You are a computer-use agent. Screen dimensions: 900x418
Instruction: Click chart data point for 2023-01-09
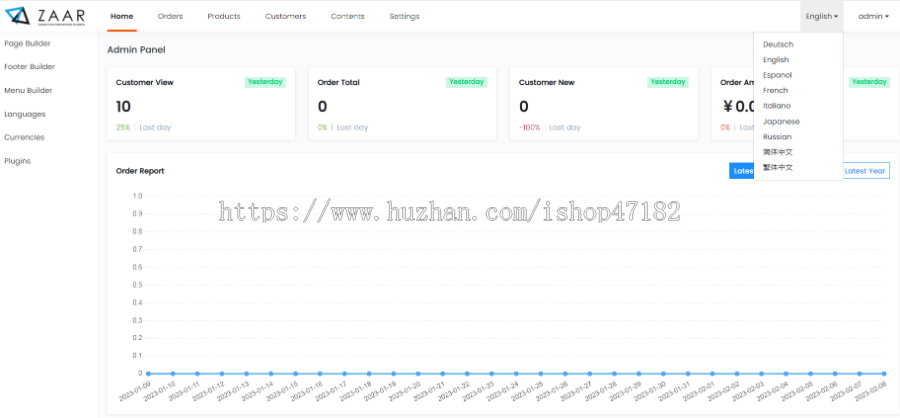(x=148, y=374)
